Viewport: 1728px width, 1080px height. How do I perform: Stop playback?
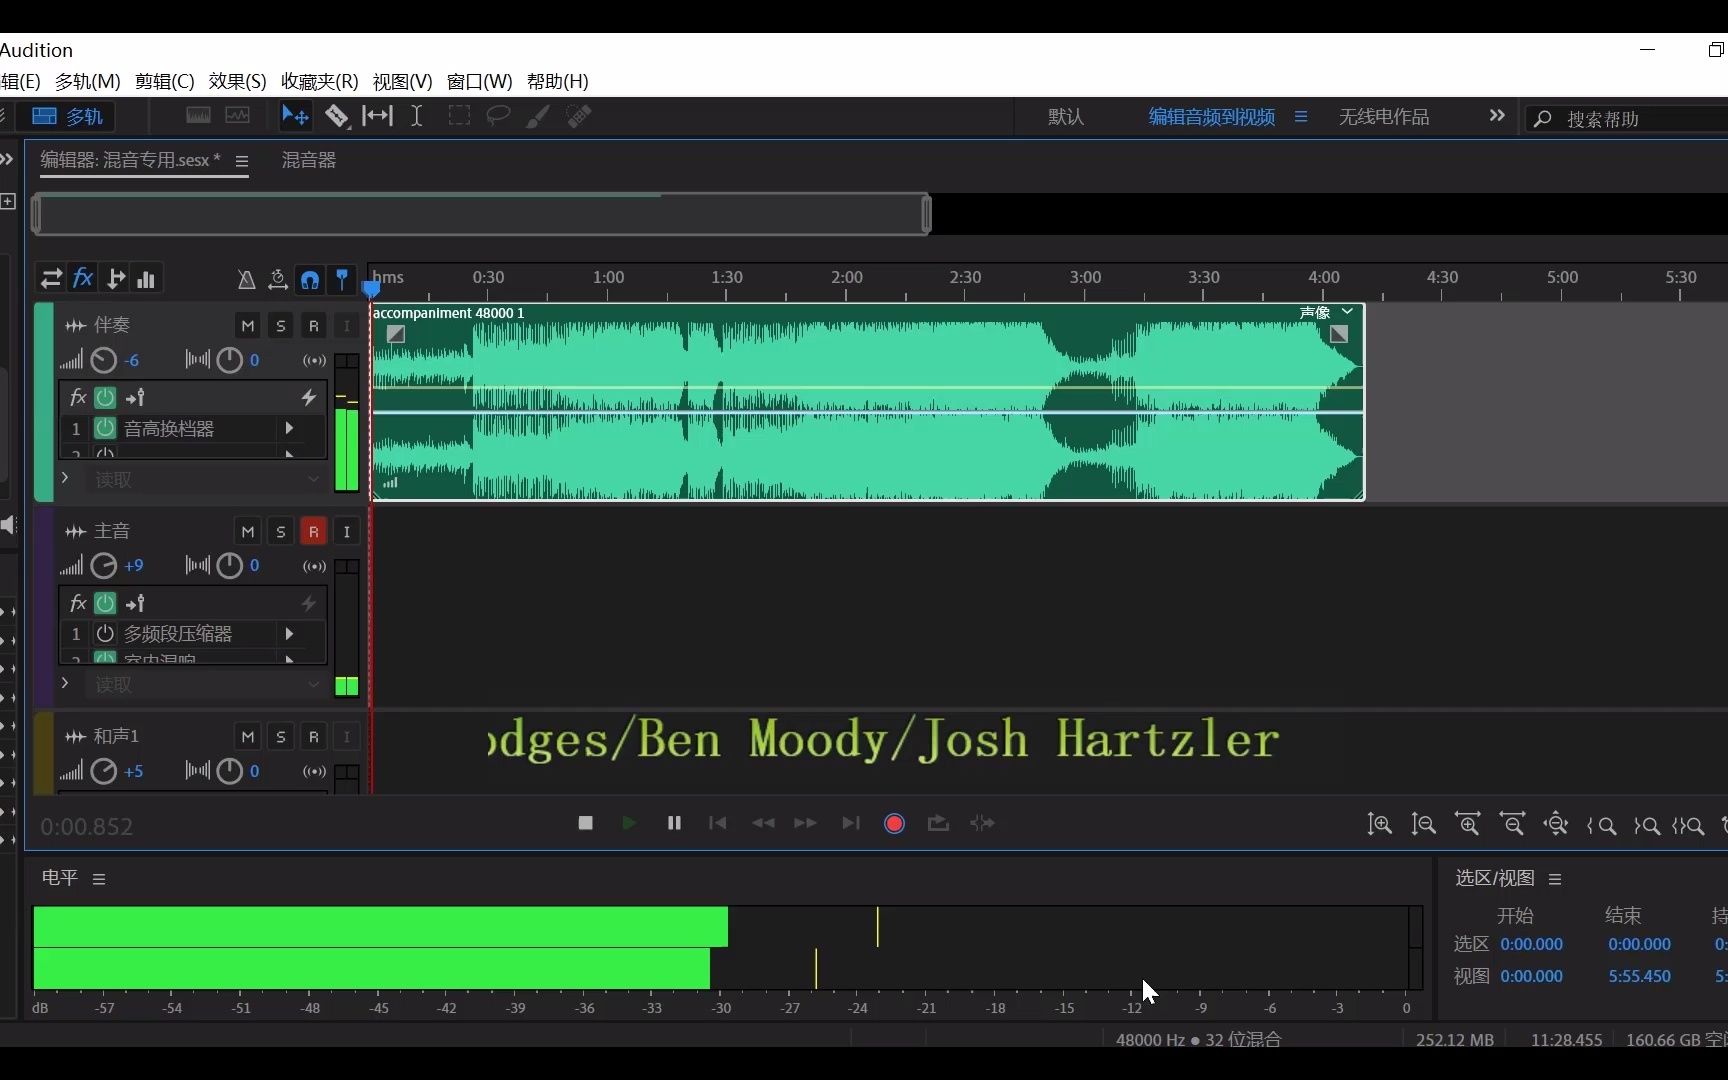point(586,823)
